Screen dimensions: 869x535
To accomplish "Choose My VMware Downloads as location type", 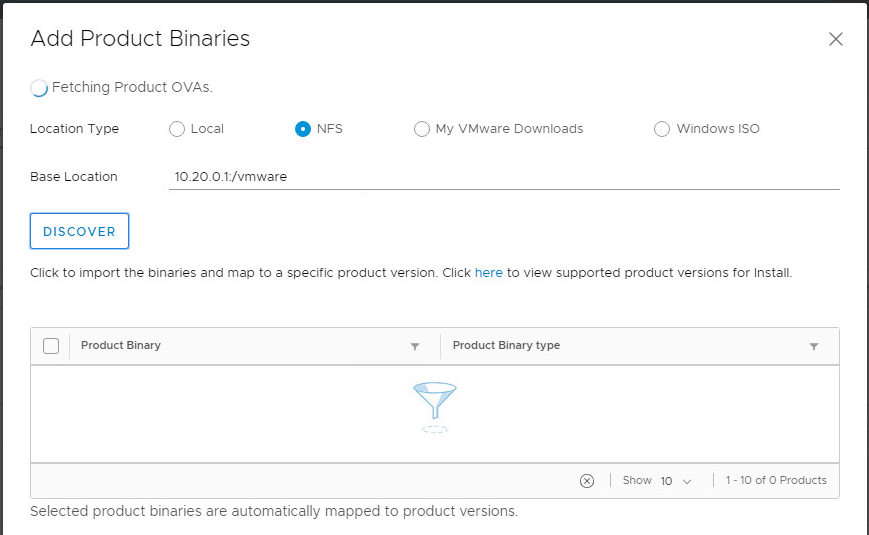I will point(422,129).
